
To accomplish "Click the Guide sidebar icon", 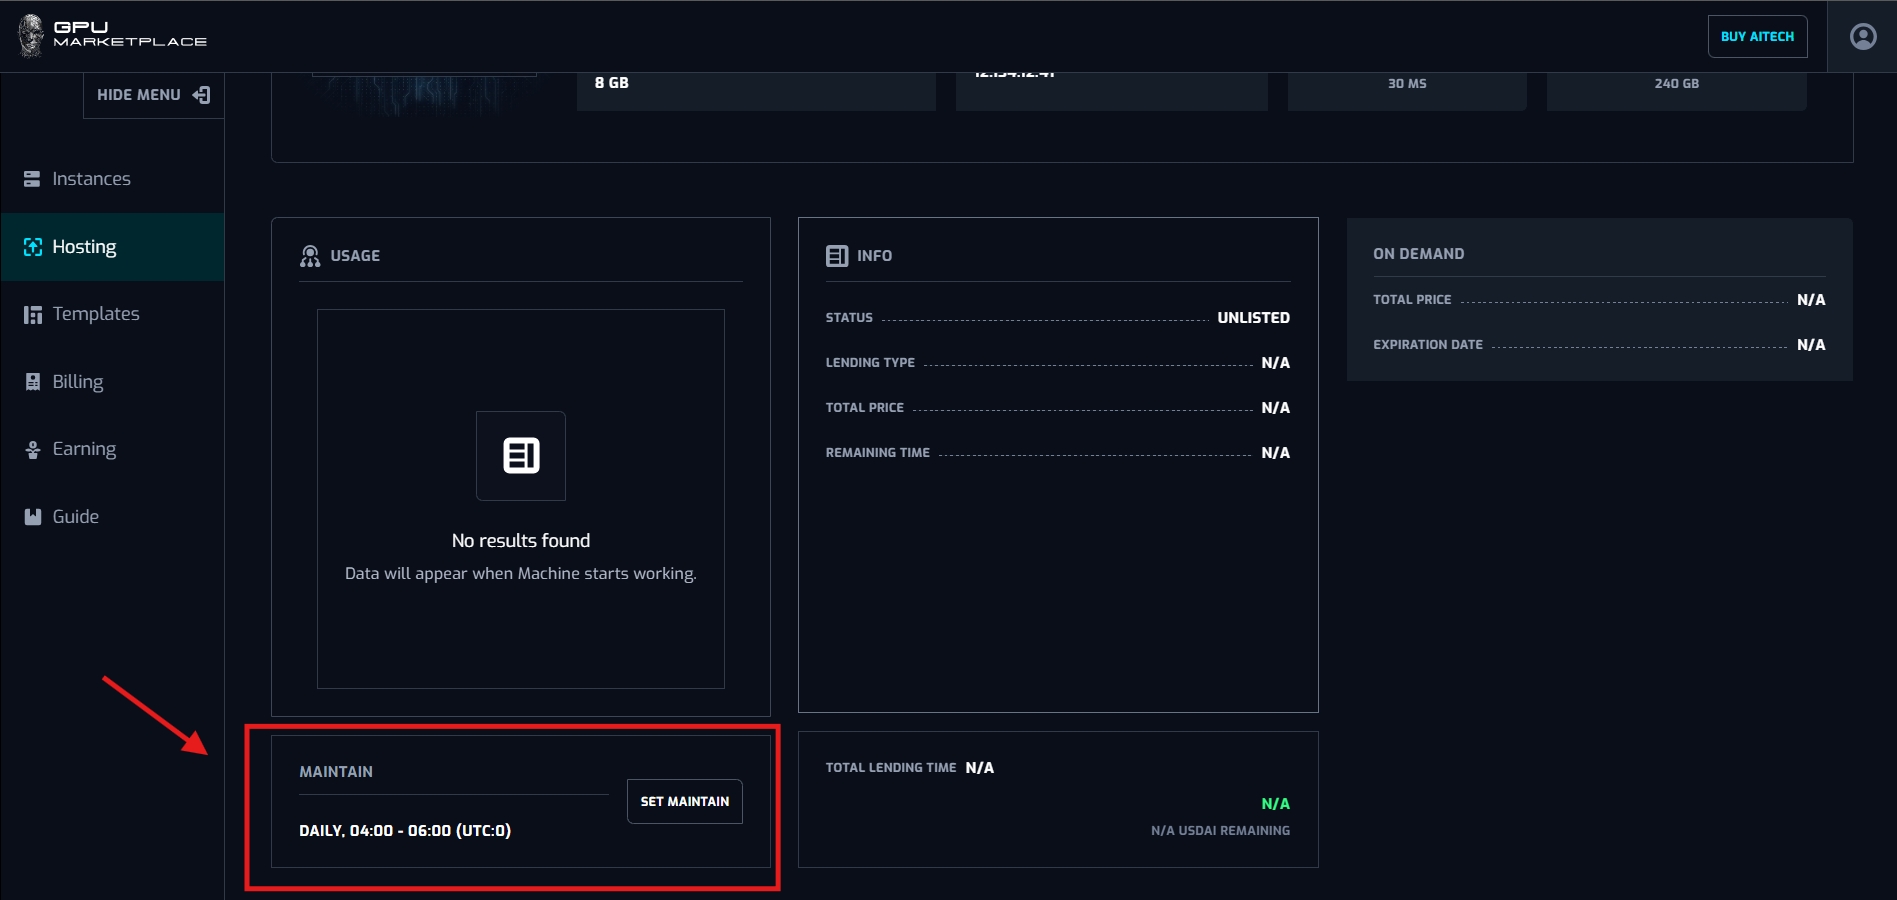I will point(32,517).
